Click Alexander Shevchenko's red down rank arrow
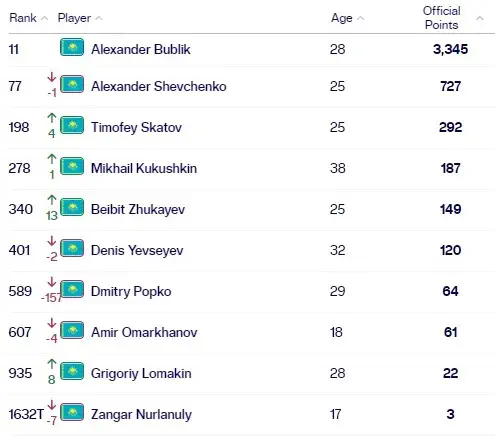 point(52,77)
